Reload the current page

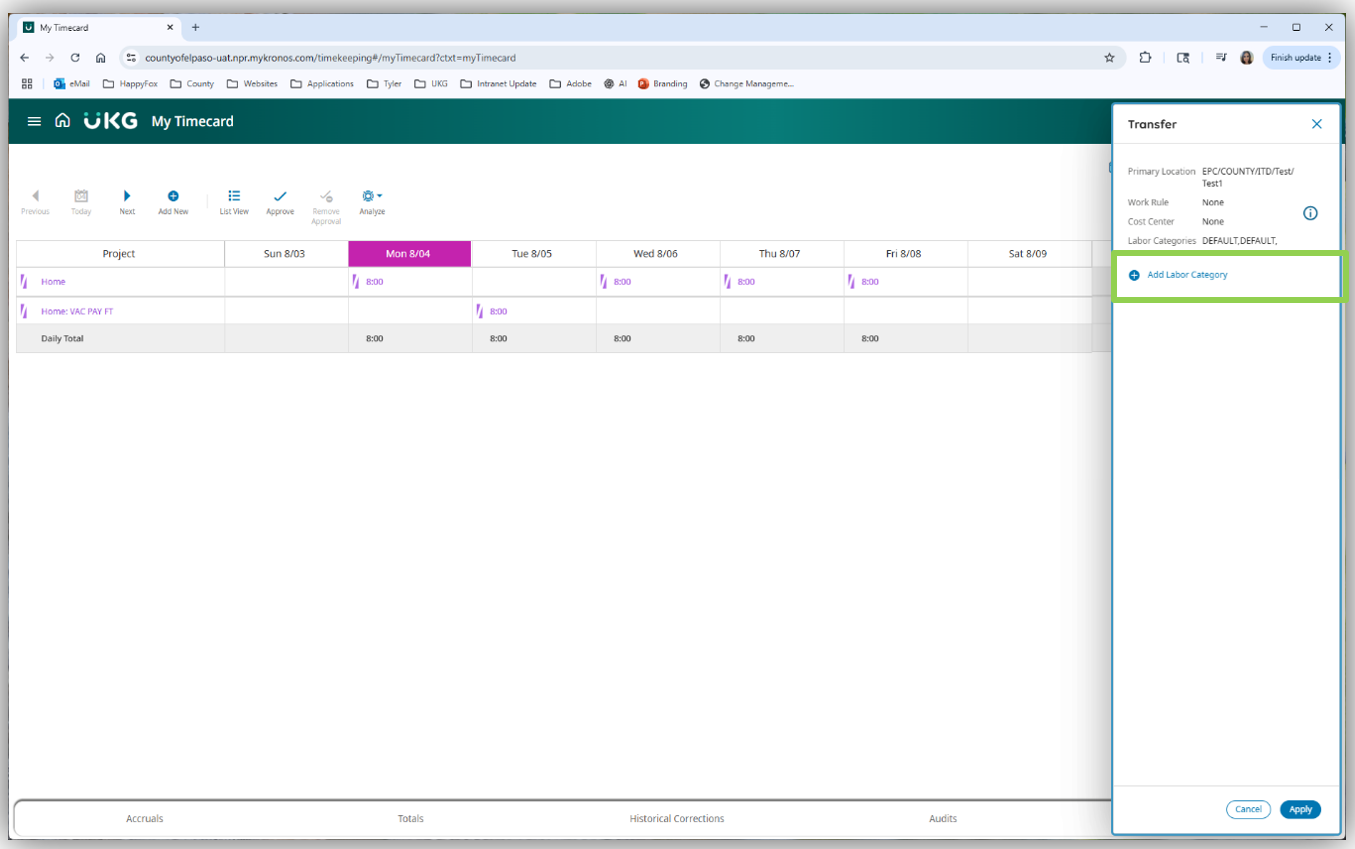tap(75, 58)
